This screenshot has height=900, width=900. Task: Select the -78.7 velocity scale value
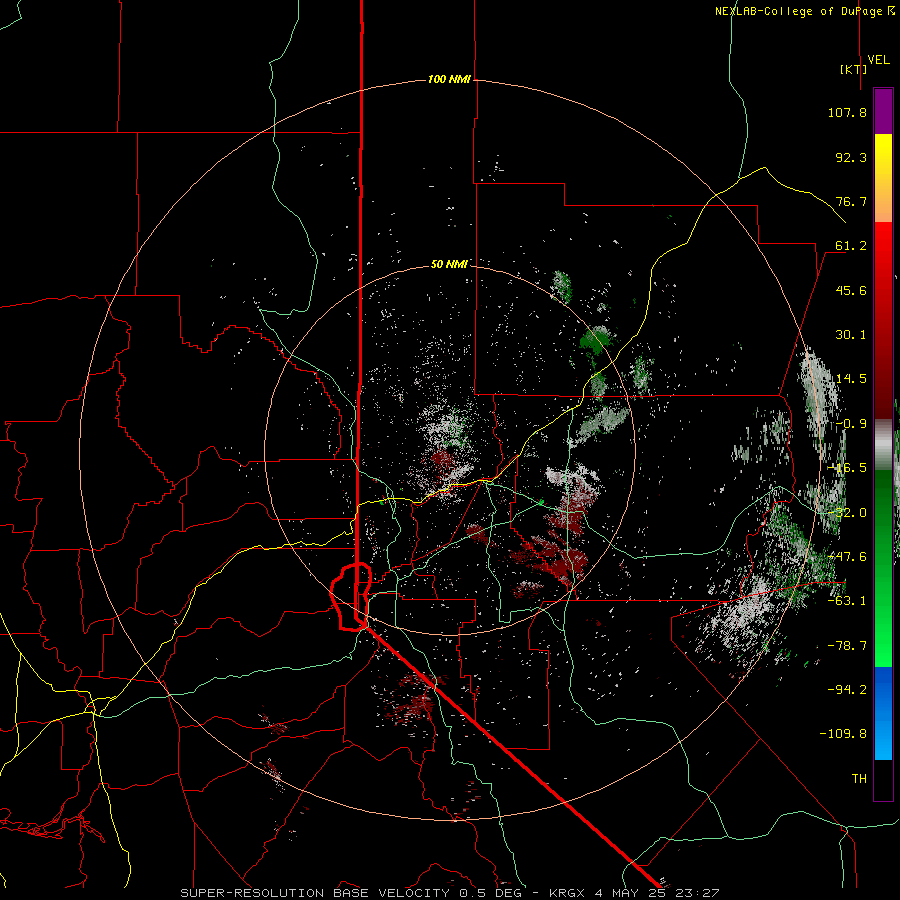coord(847,646)
